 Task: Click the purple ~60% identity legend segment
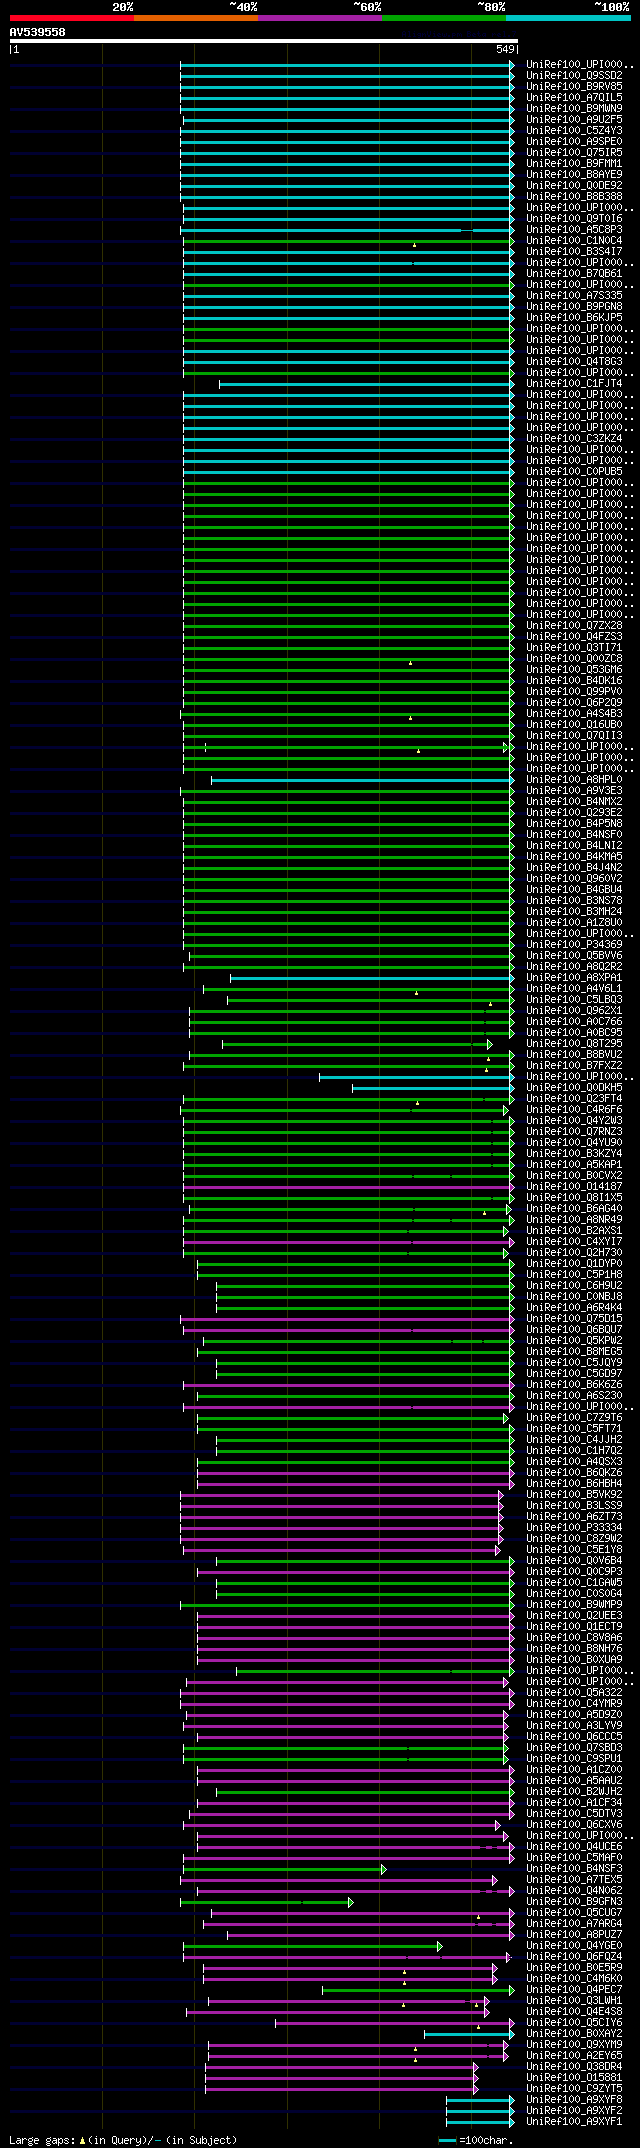tap(319, 18)
